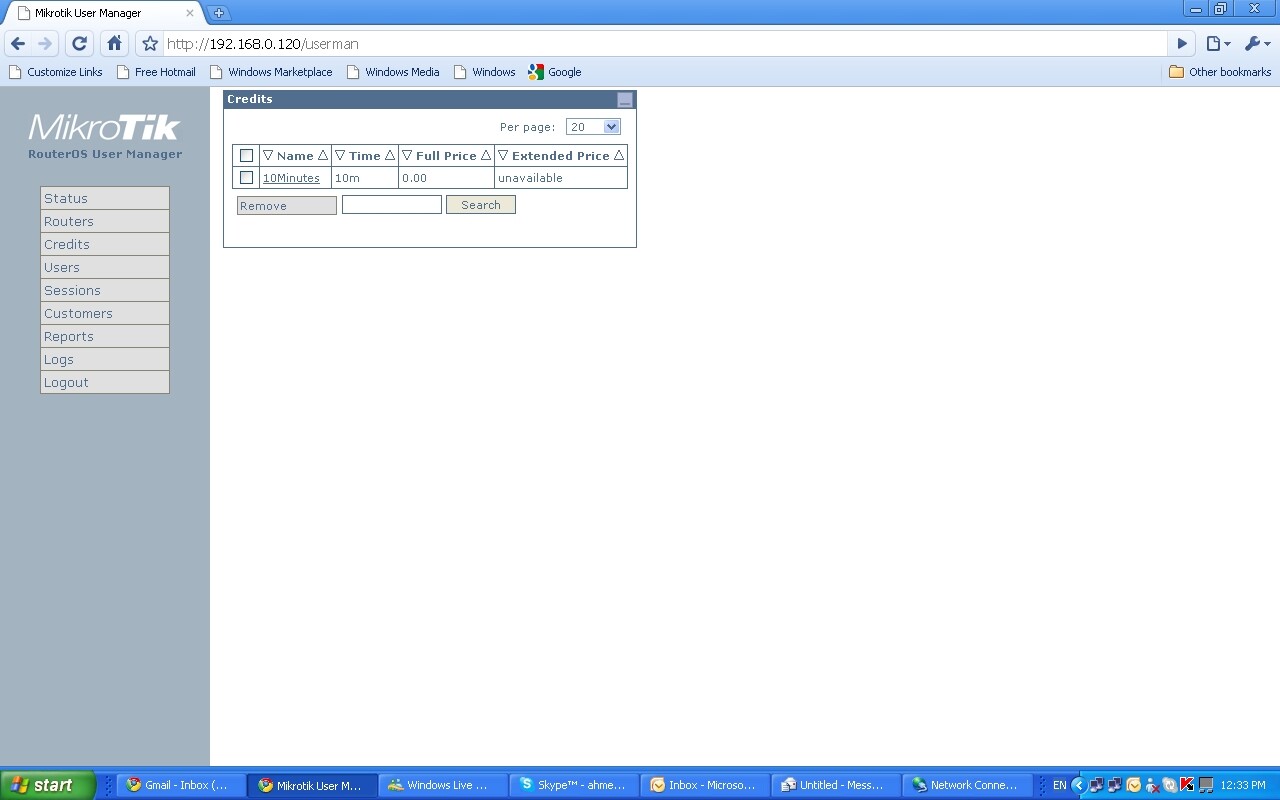Open the Customize Links bookmark
1280x800 pixels.
pyautogui.click(x=55, y=72)
